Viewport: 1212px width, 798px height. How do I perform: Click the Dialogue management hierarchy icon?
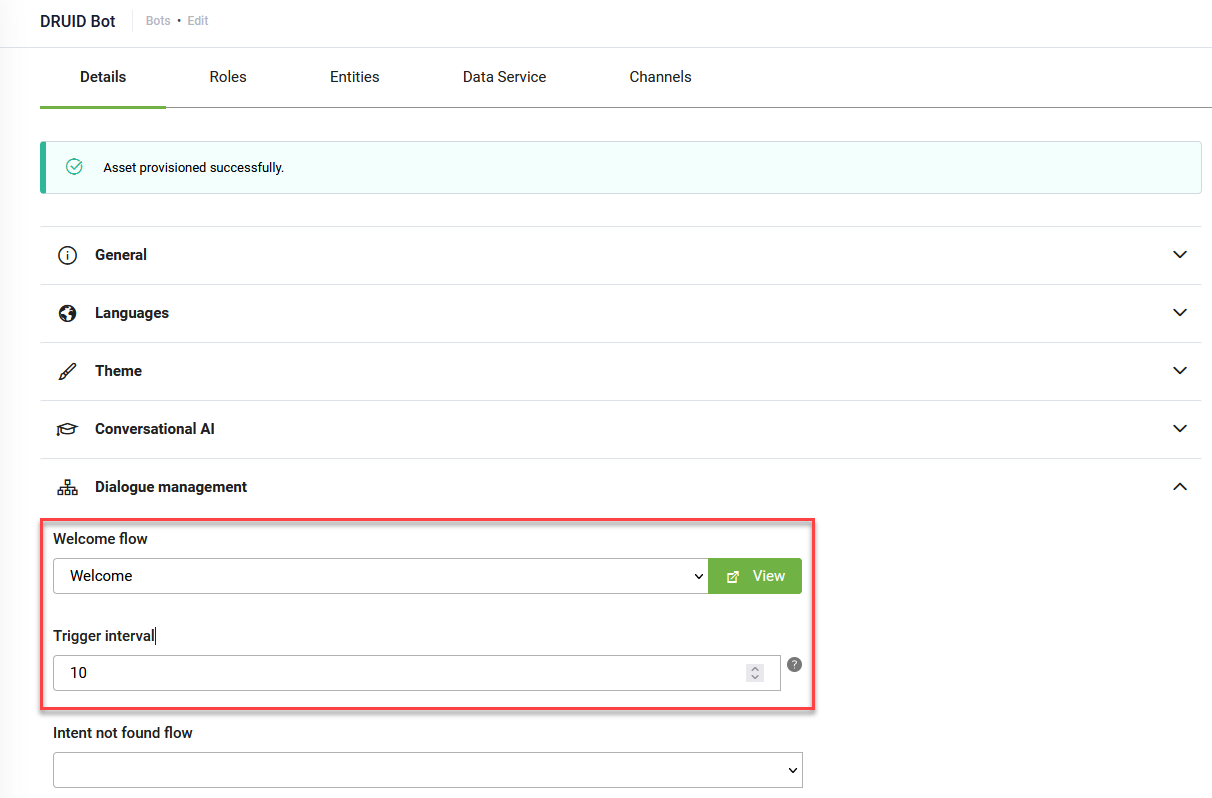point(67,487)
